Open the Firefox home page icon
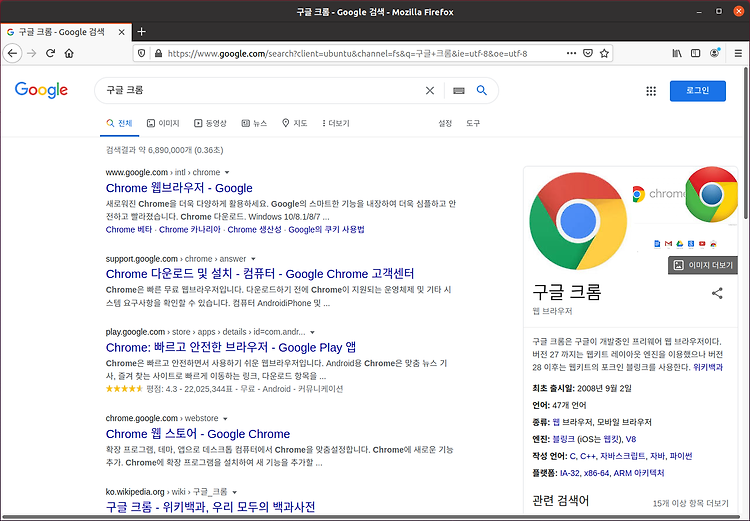 tap(69, 53)
